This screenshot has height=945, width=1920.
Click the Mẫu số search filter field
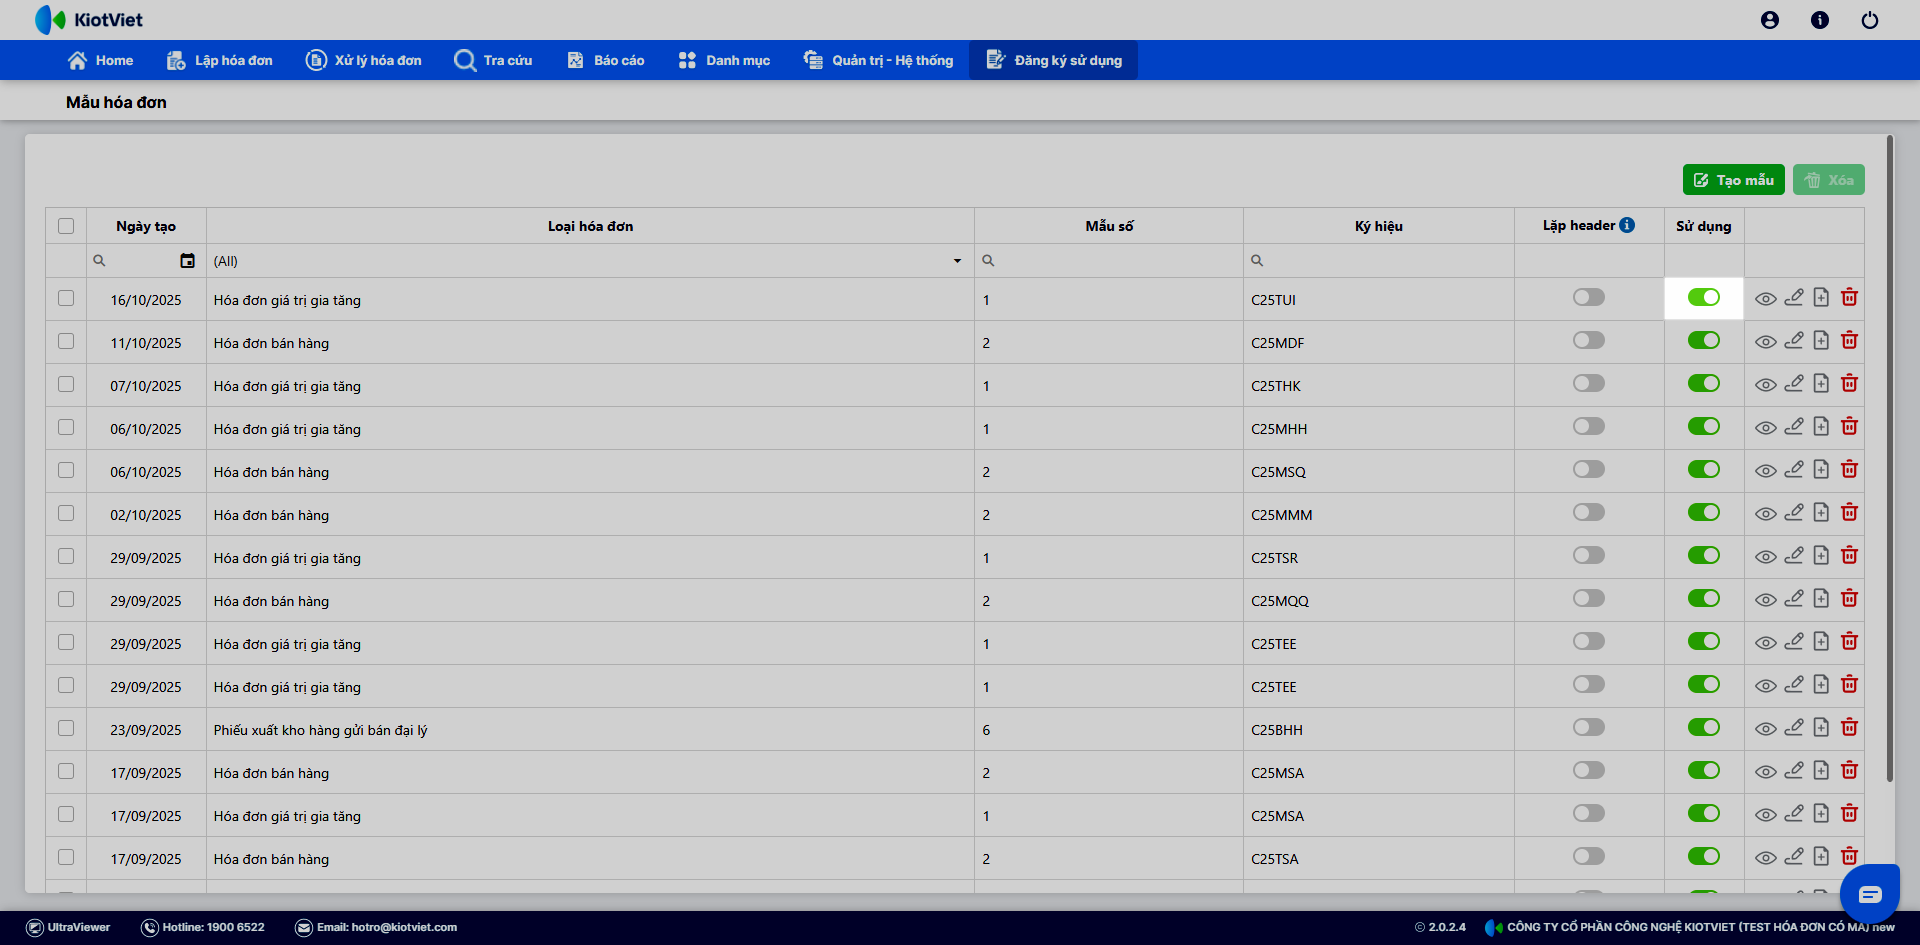pos(1109,261)
